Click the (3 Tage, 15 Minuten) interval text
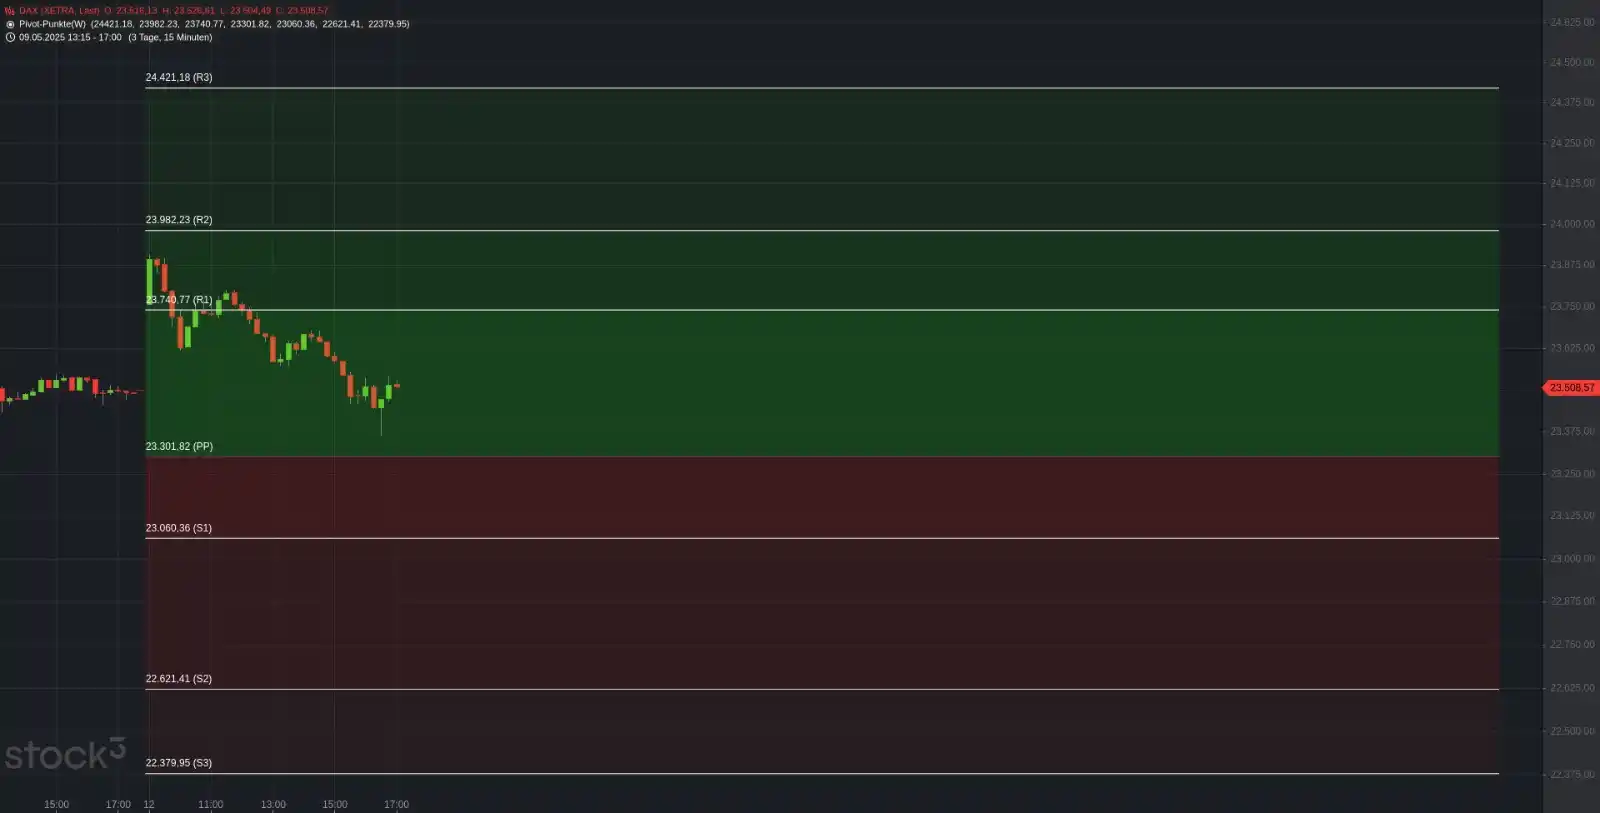Image resolution: width=1600 pixels, height=813 pixels. tap(170, 37)
